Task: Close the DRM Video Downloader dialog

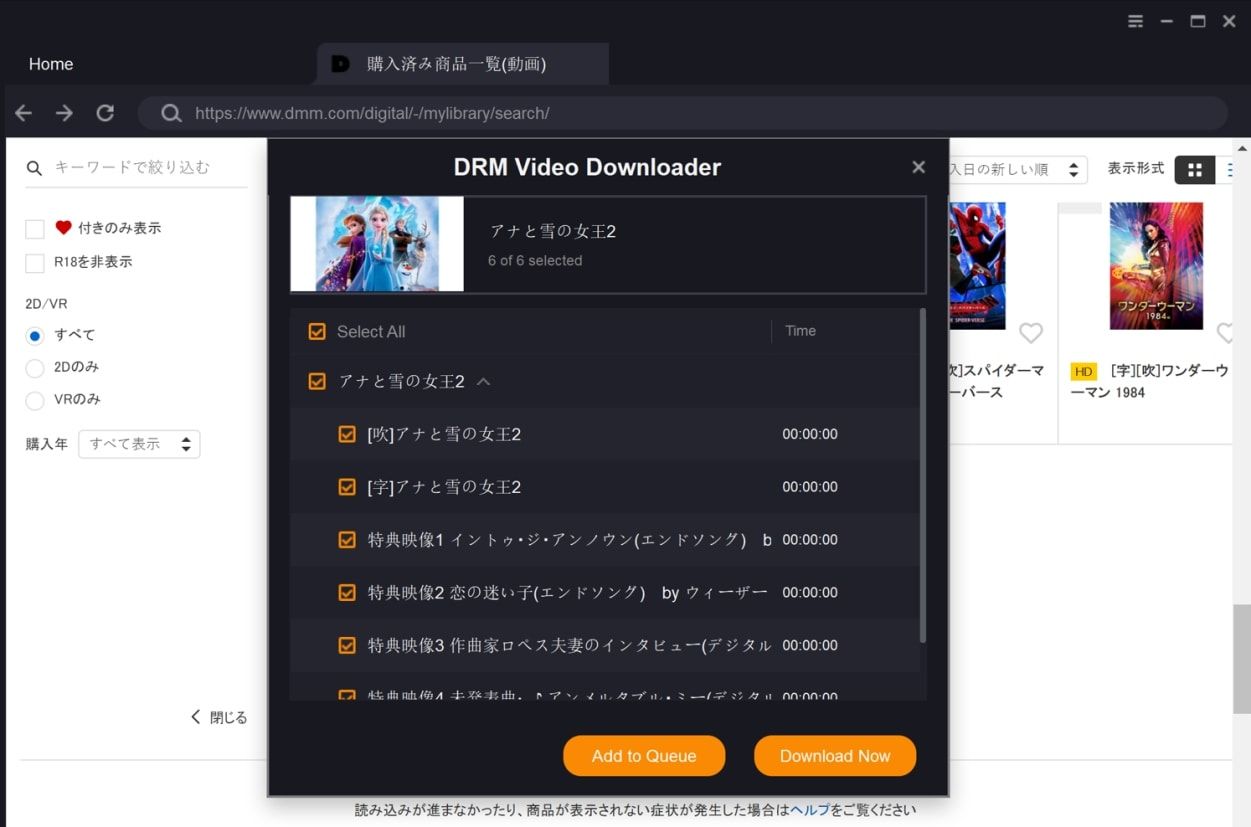Action: [x=919, y=167]
